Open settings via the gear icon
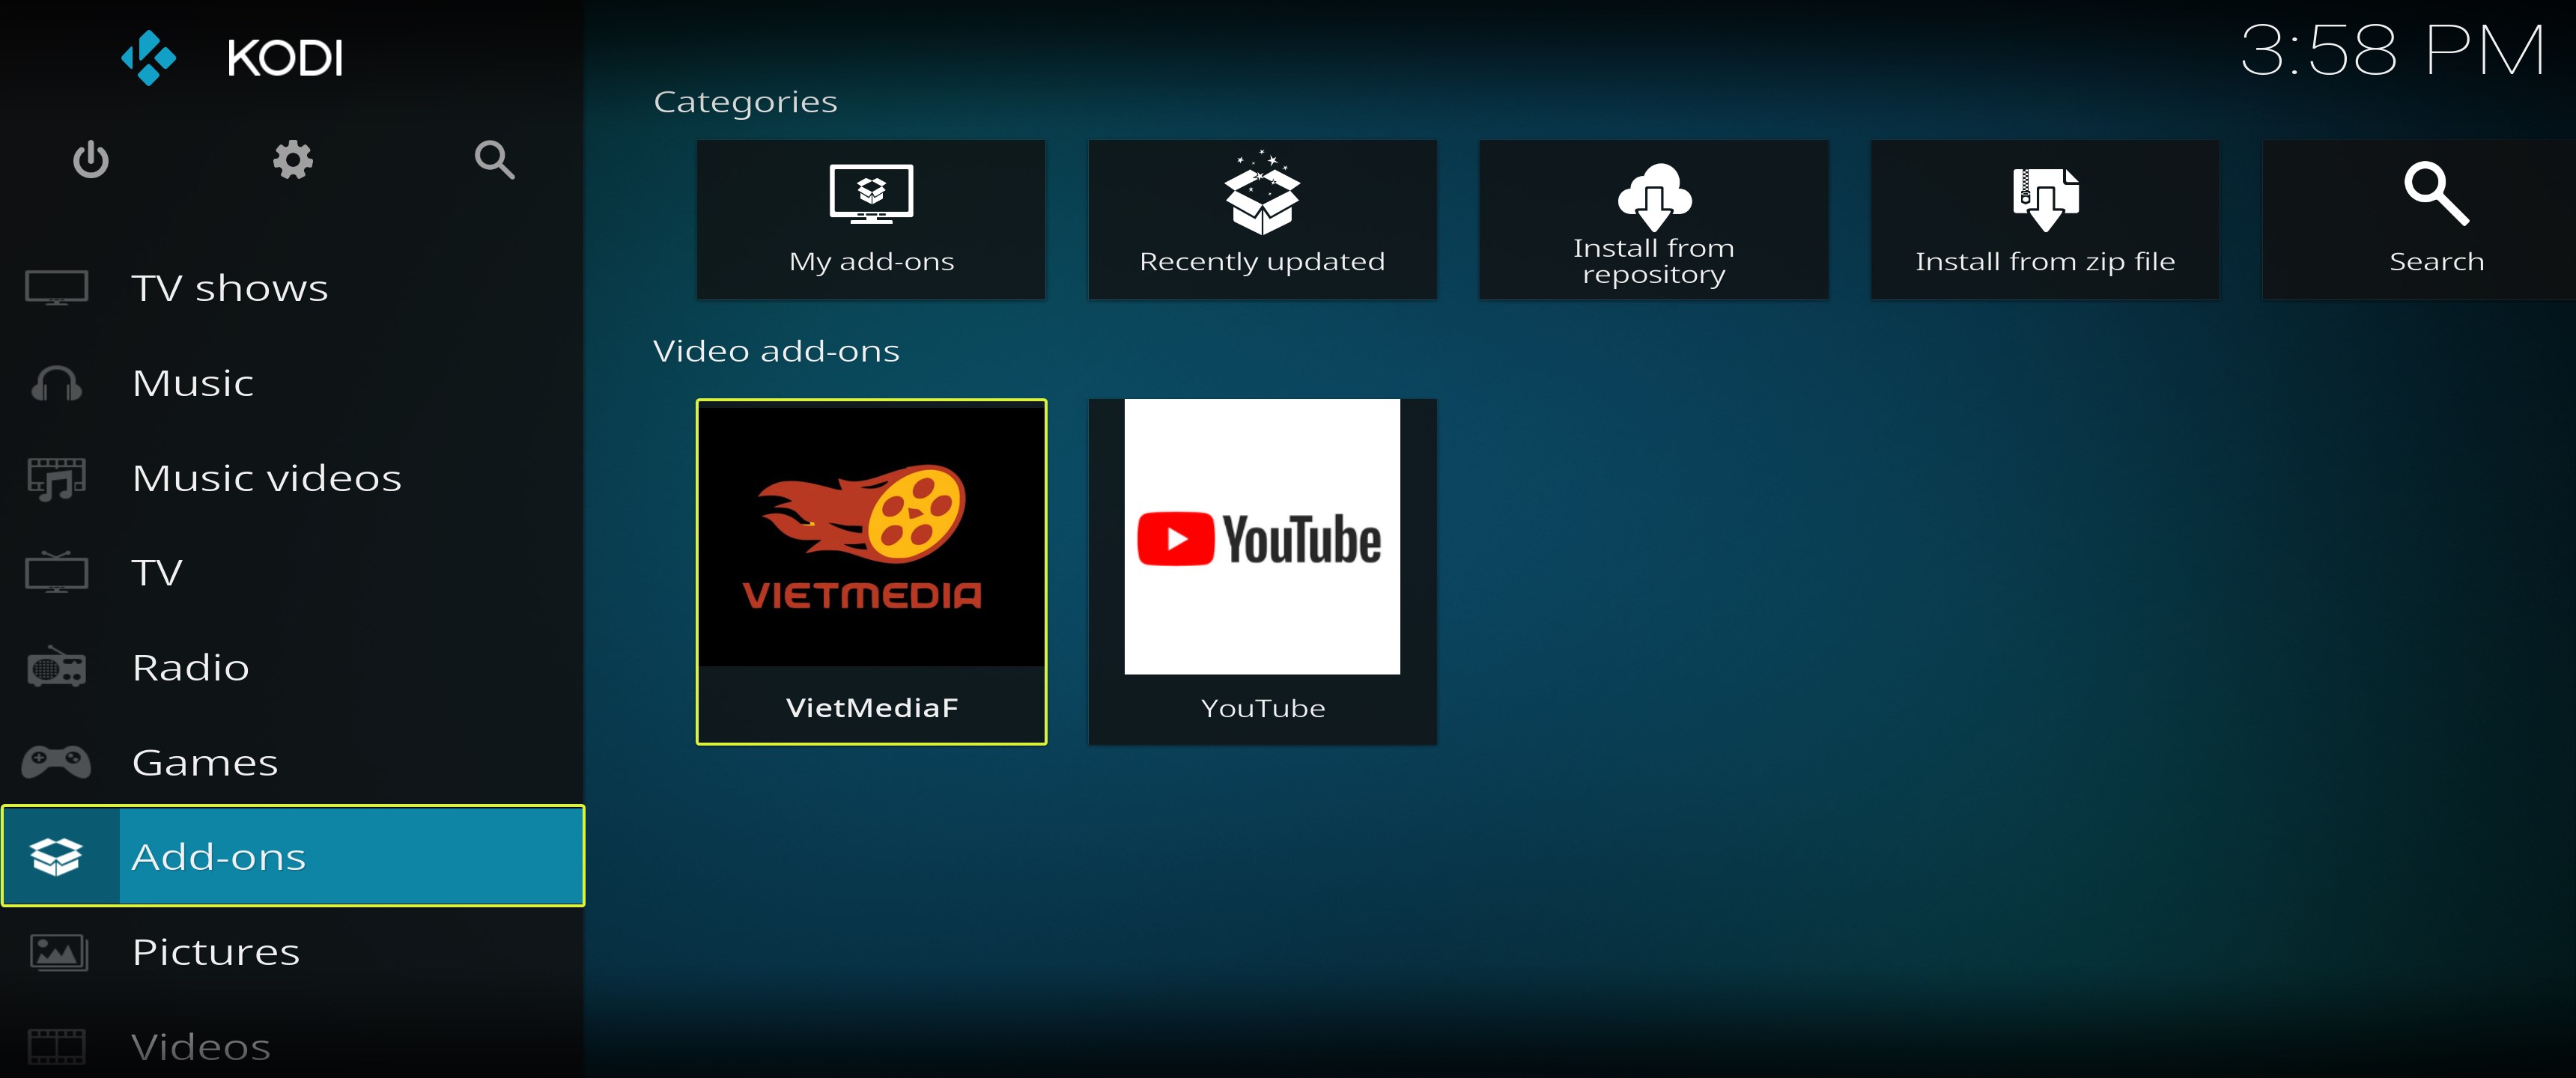This screenshot has height=1078, width=2576. click(x=293, y=160)
